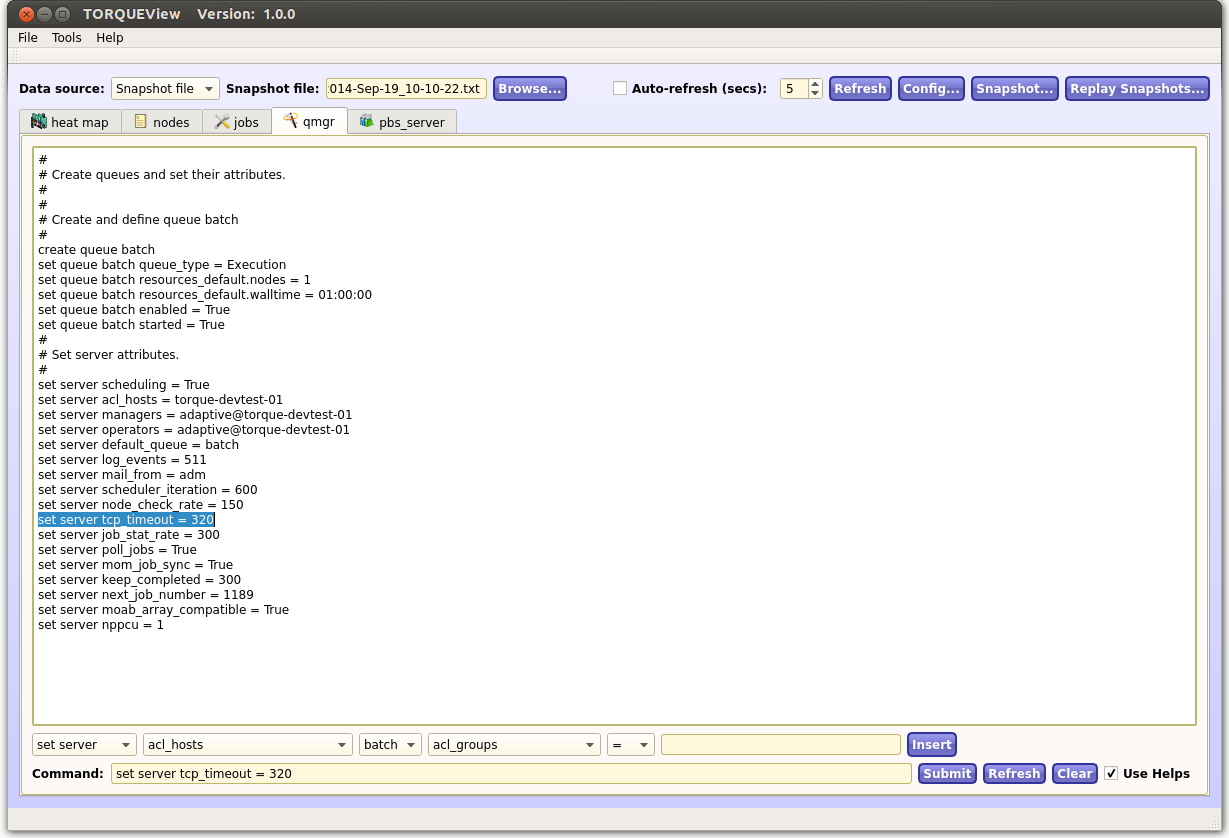Open the acl_hosts attribute dropdown
The width and height of the screenshot is (1229, 838).
[248, 745]
